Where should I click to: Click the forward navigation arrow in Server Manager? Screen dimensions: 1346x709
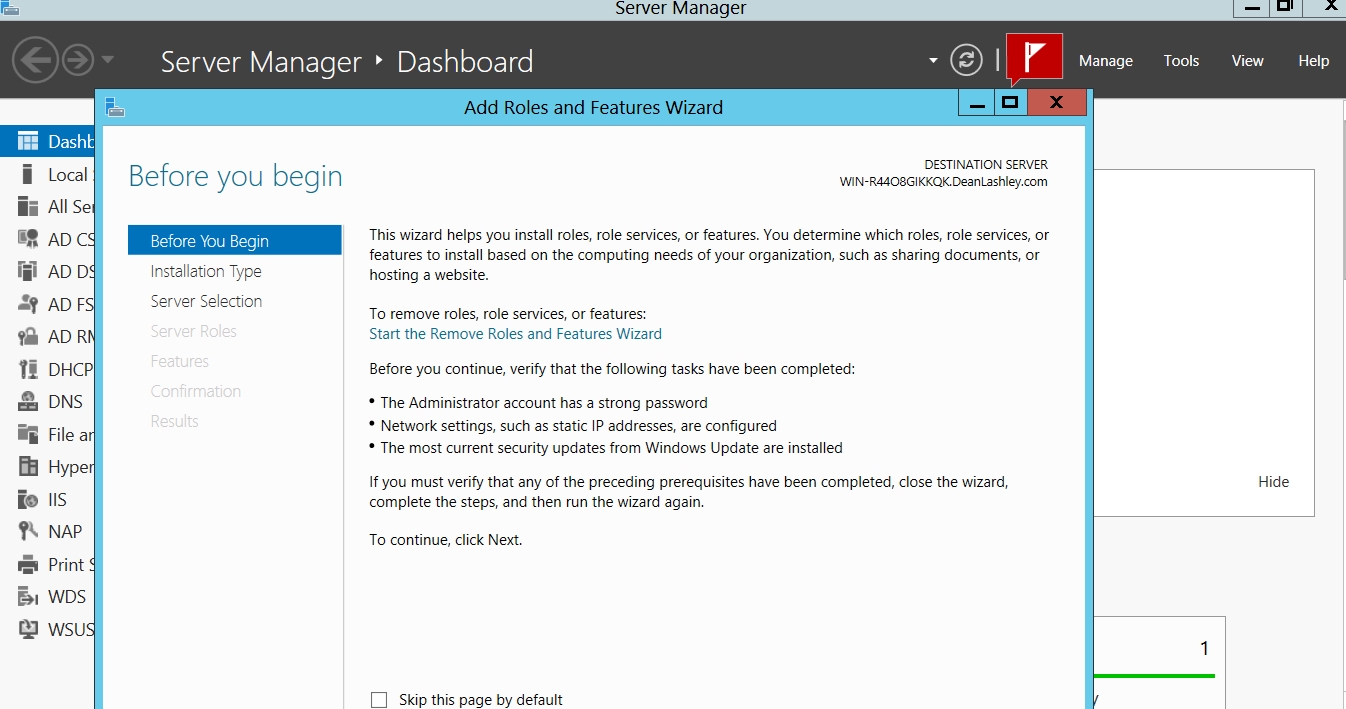[78, 60]
